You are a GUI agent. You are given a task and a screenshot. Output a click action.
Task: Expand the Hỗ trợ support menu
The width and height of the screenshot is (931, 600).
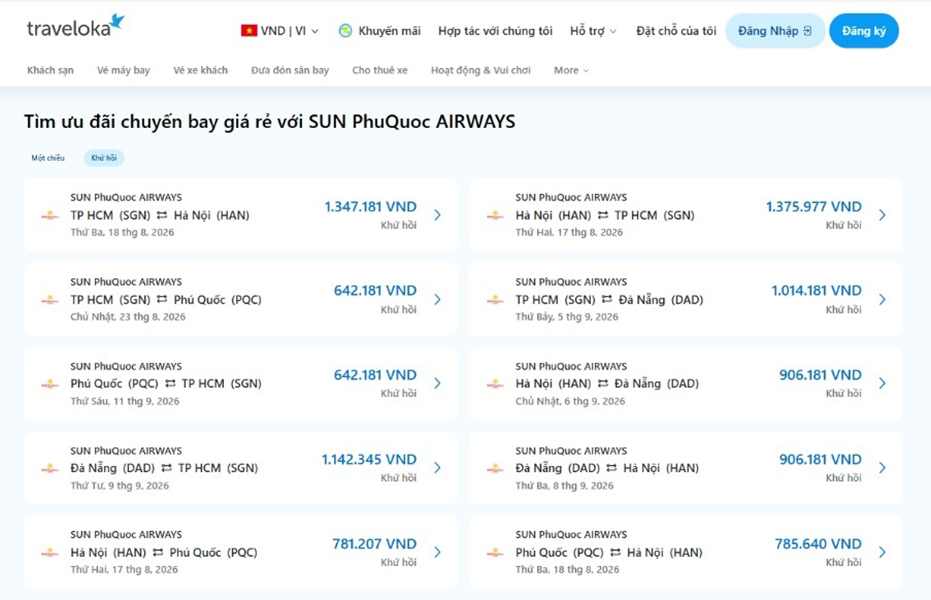[x=593, y=31]
